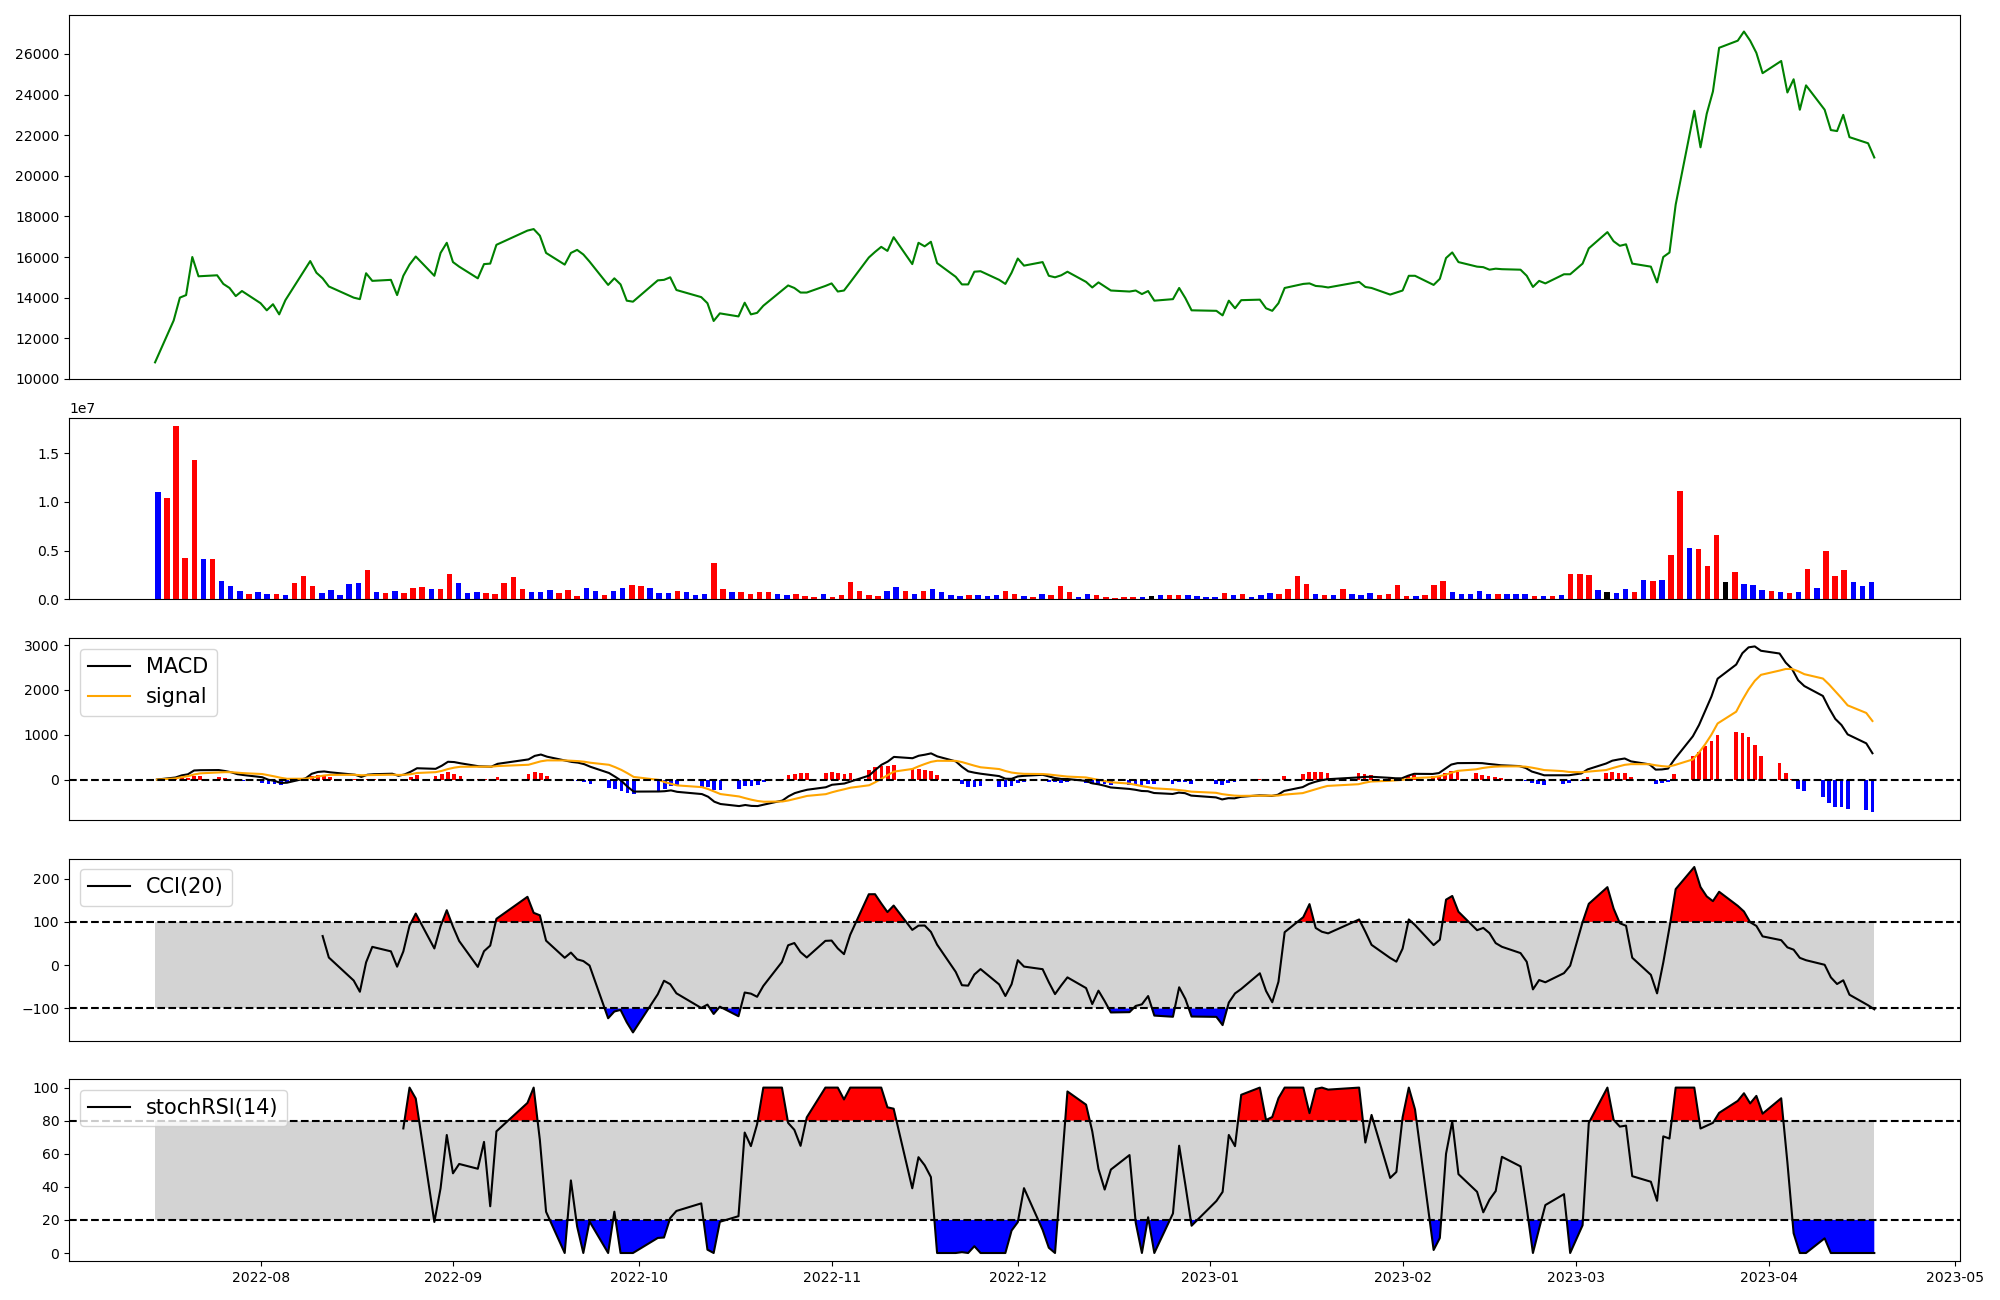Screen dimensions: 2000x1300
Task: Click the 2023-04 x-axis date label
Action: (x=1769, y=1276)
